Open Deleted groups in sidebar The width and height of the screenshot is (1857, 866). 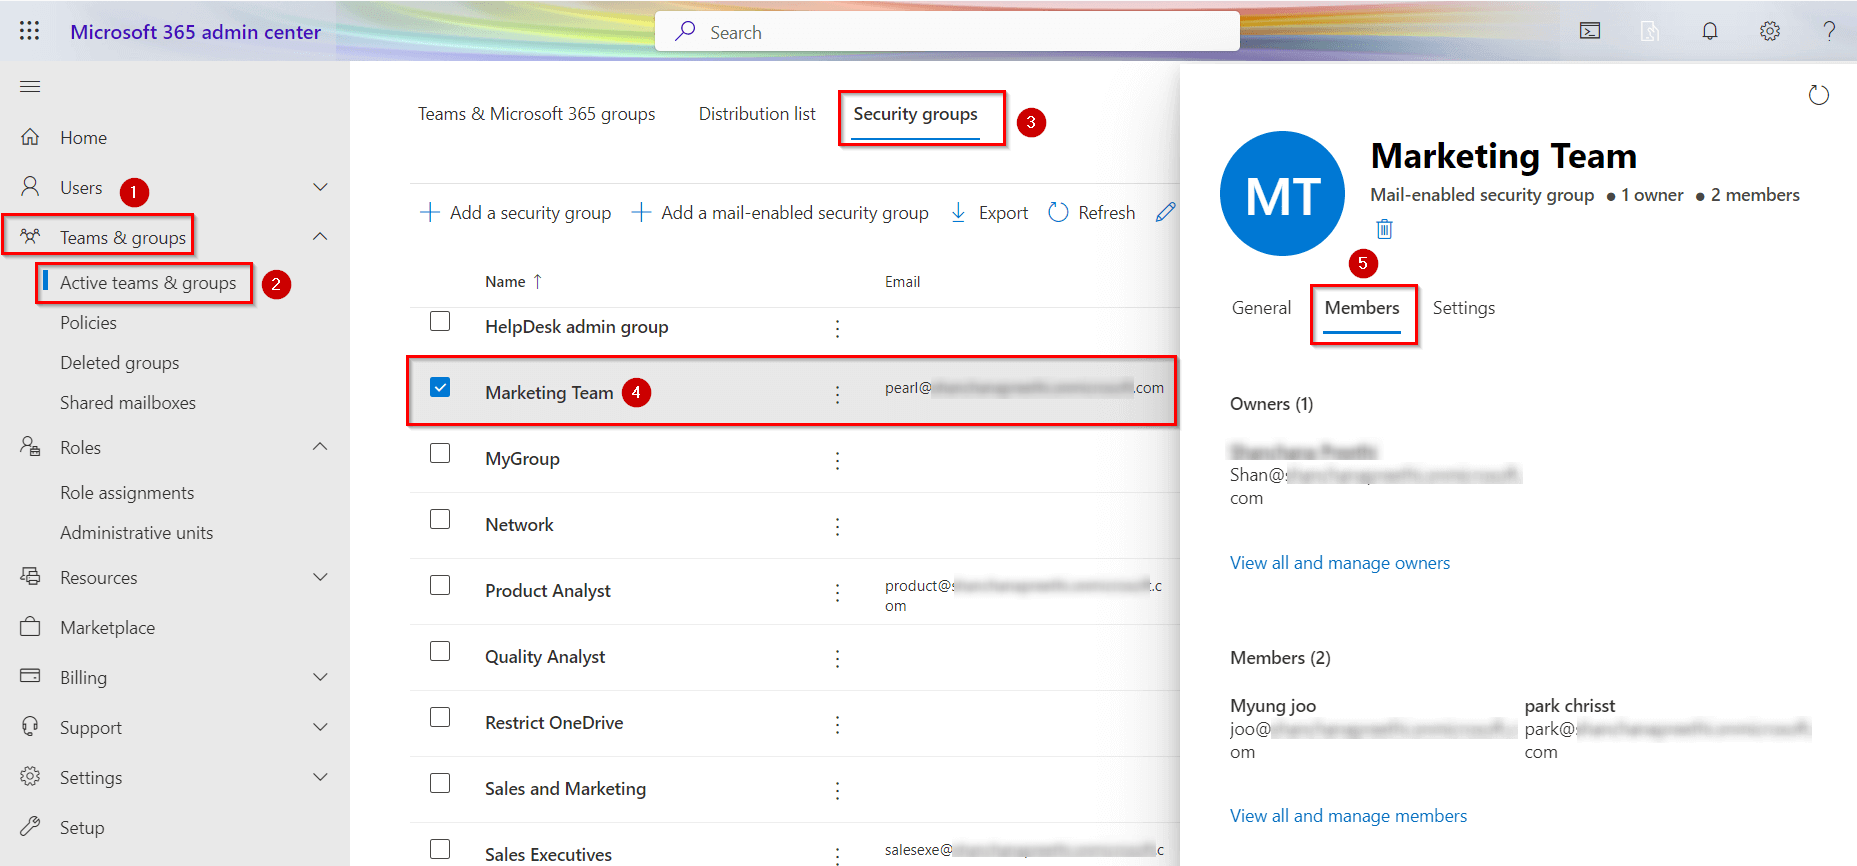[119, 363]
